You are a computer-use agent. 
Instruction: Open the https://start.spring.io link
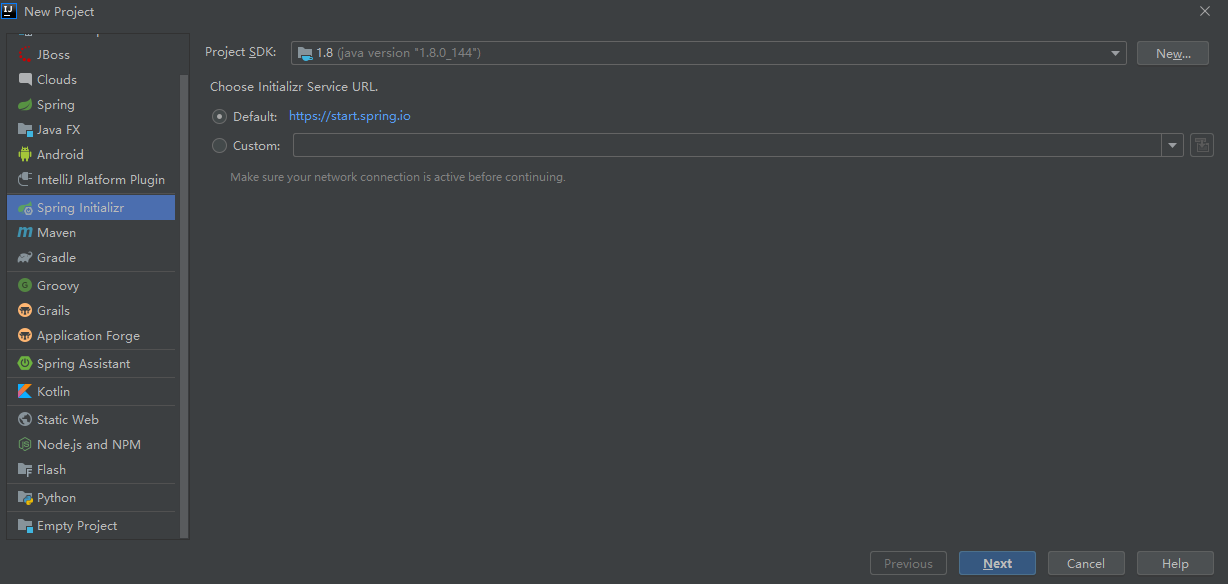(x=350, y=116)
